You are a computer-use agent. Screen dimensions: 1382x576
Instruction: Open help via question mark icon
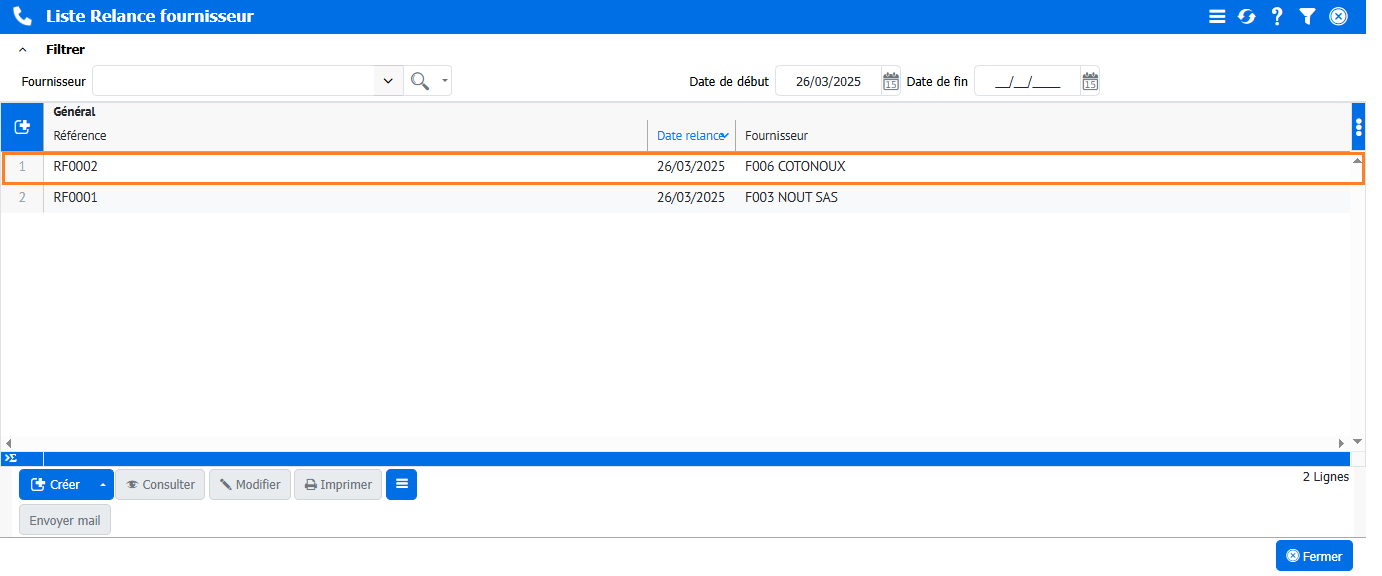(1277, 16)
